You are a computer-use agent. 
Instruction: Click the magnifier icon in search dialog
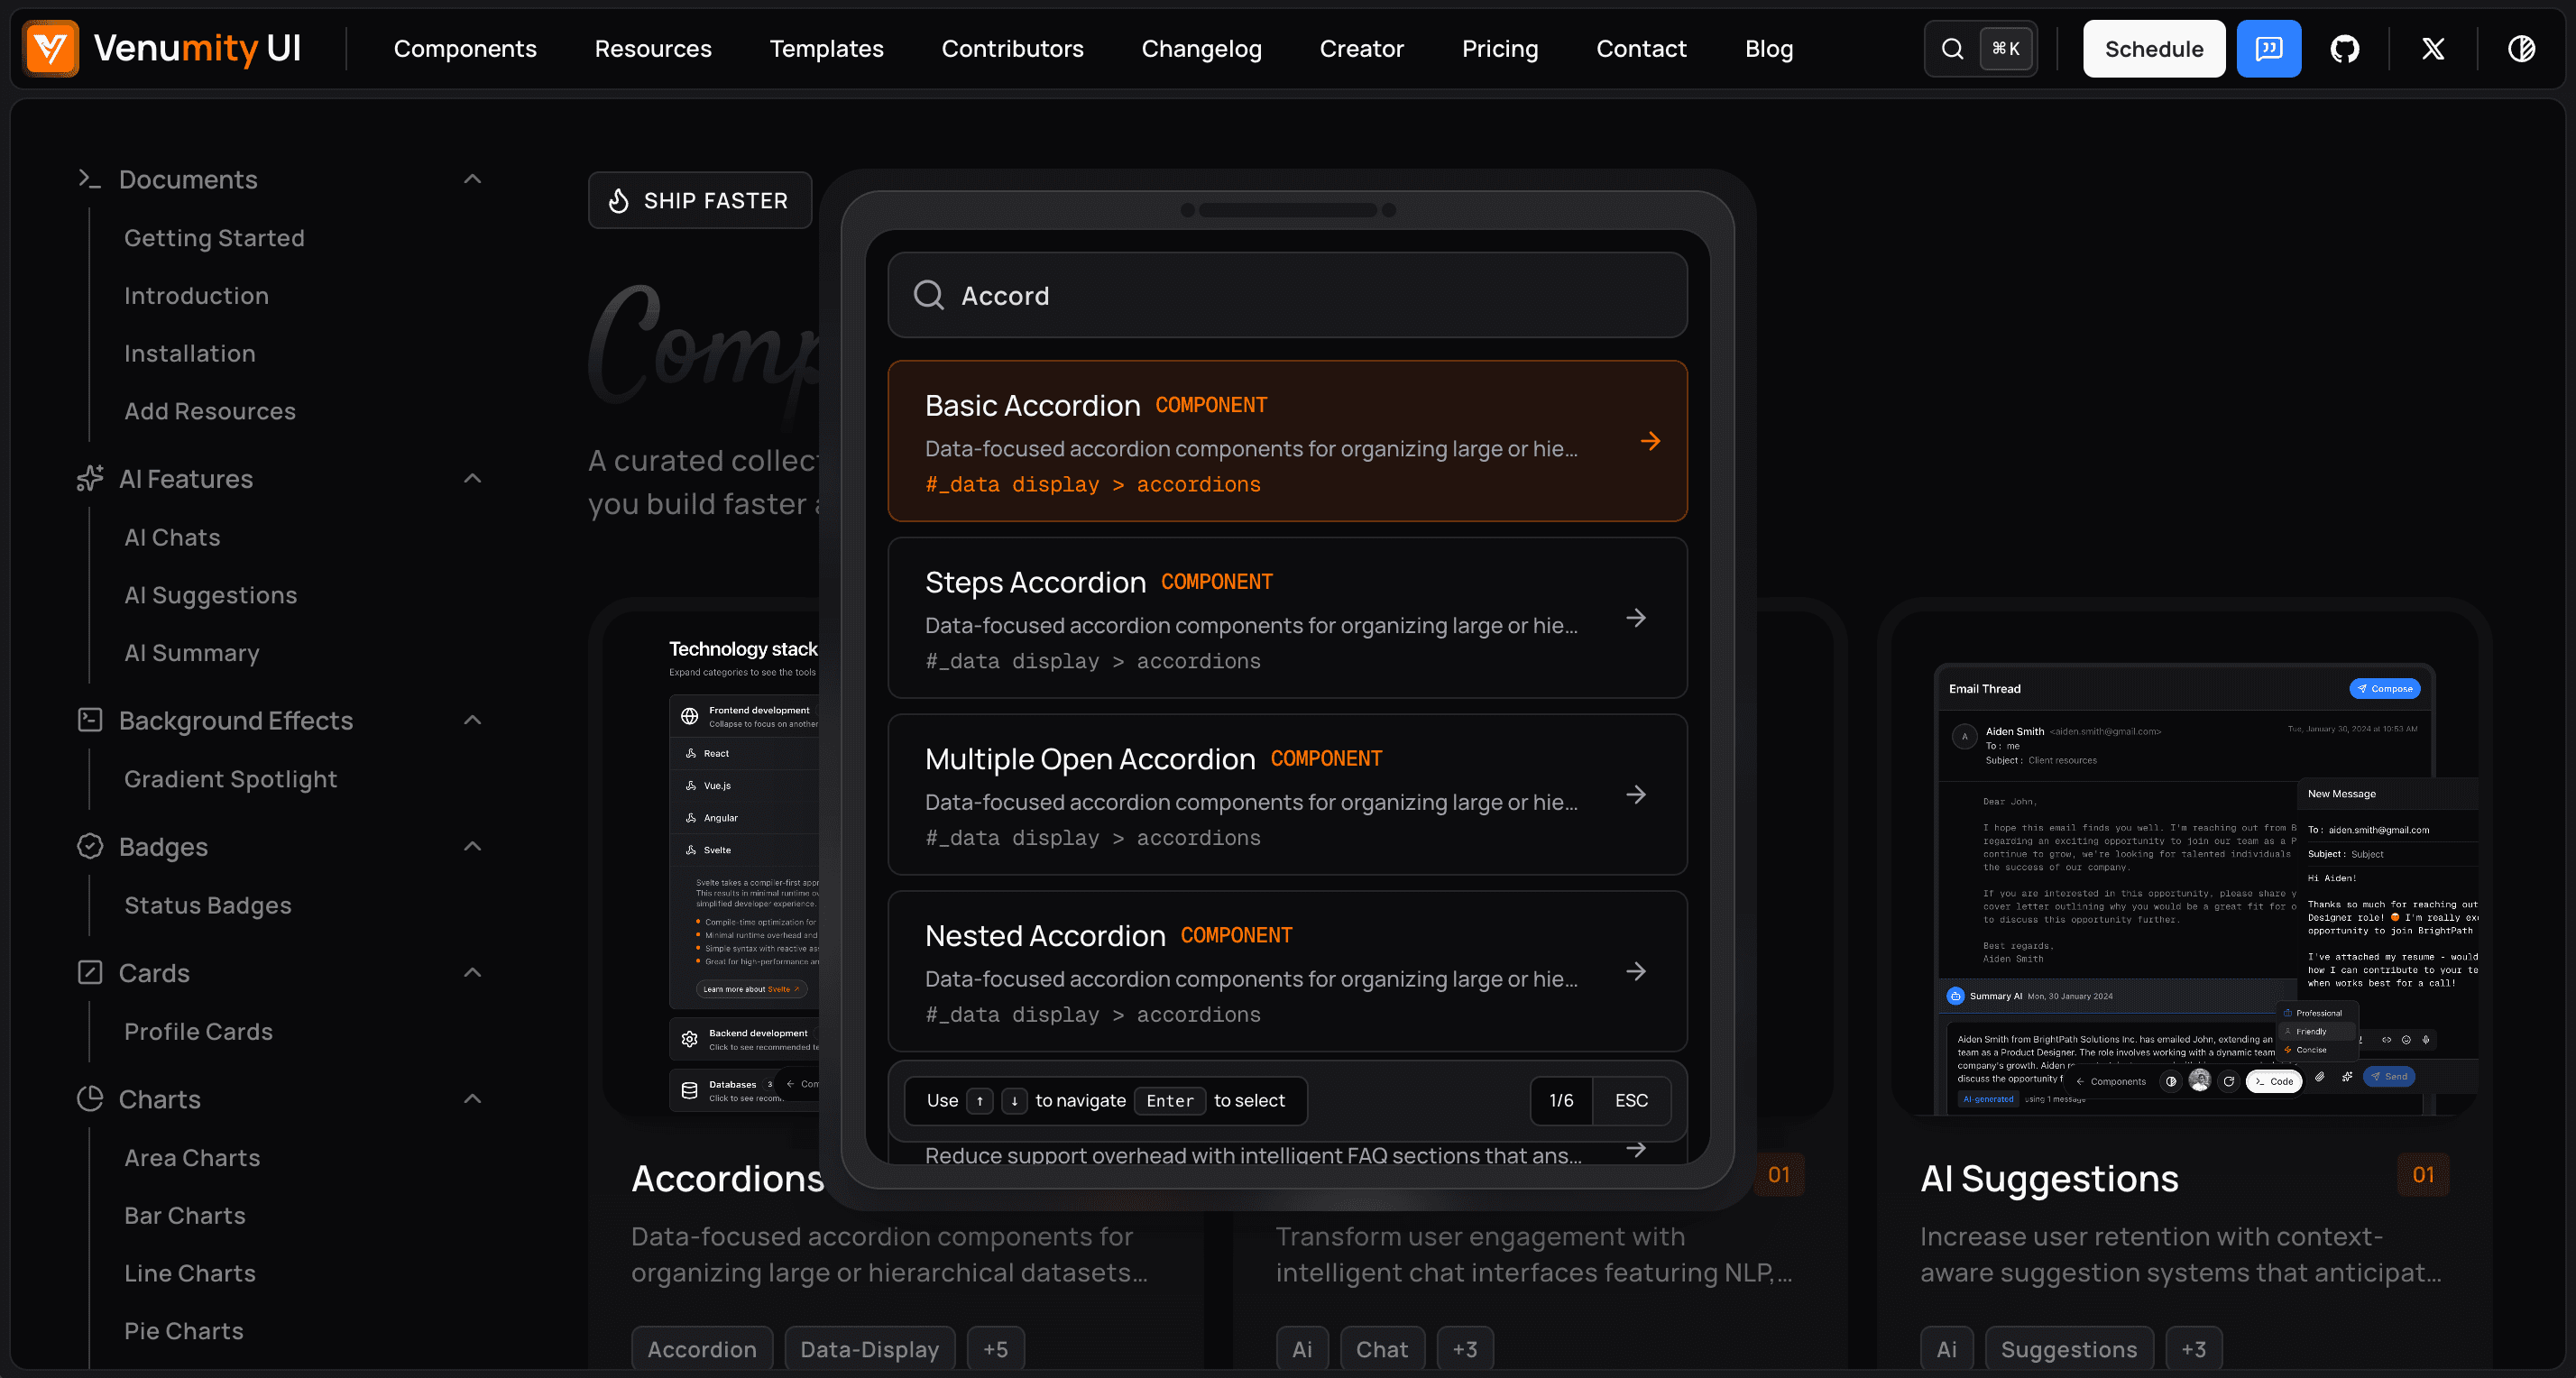tap(928, 295)
